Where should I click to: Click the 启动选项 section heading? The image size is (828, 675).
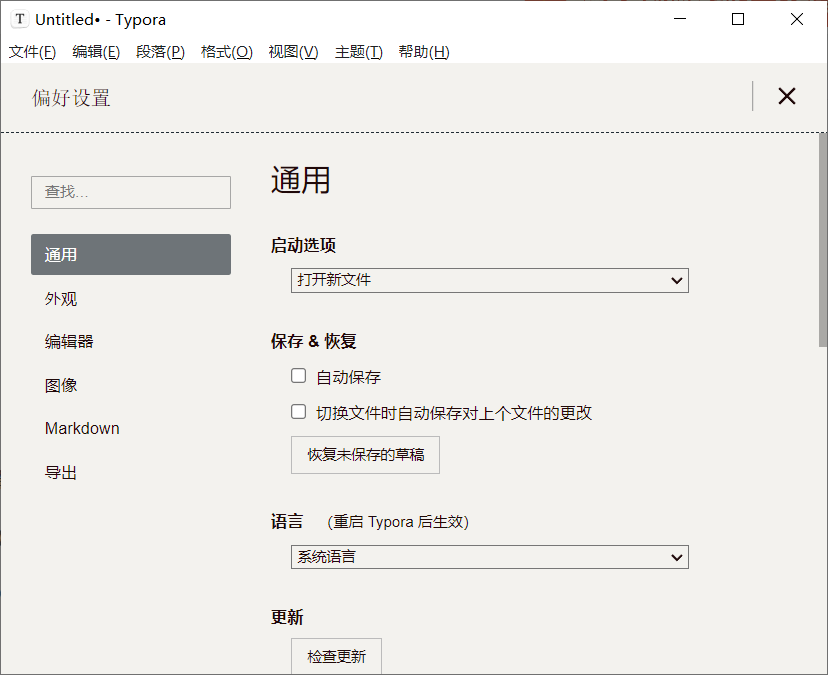(304, 245)
